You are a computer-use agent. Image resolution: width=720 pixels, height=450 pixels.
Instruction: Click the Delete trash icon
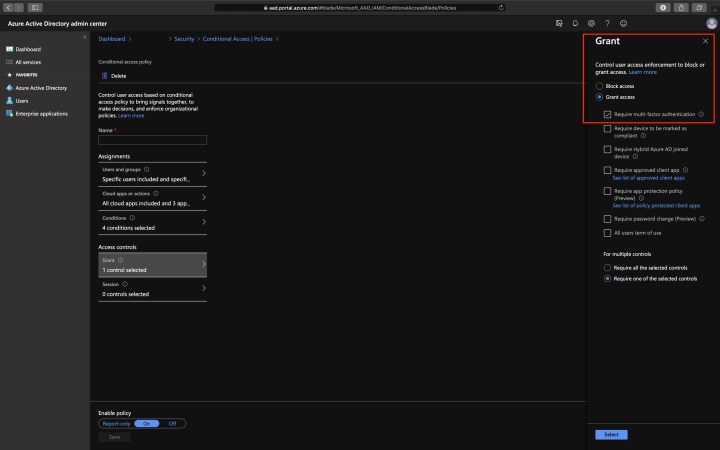[x=104, y=76]
